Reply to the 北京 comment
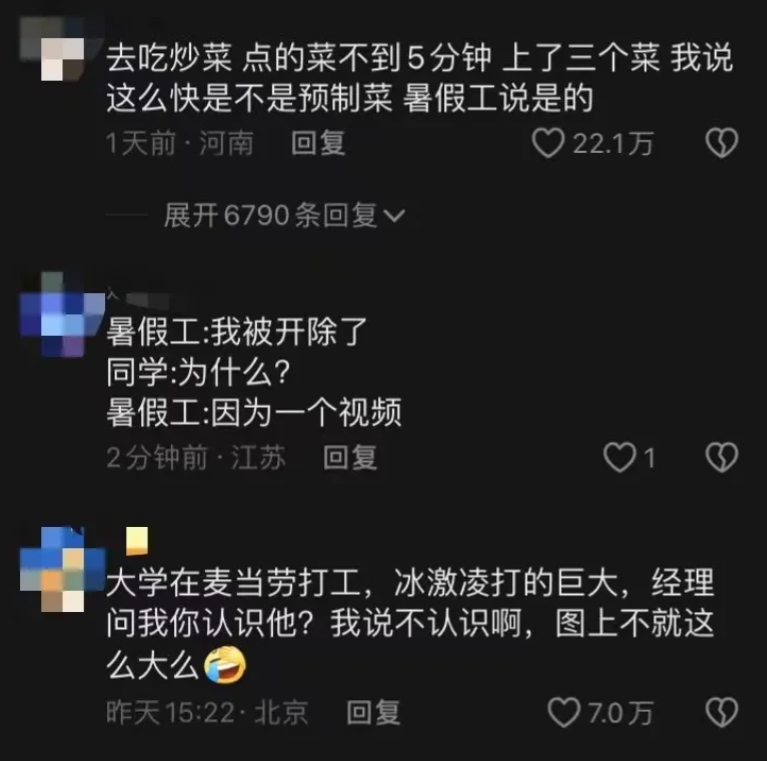 tap(374, 713)
